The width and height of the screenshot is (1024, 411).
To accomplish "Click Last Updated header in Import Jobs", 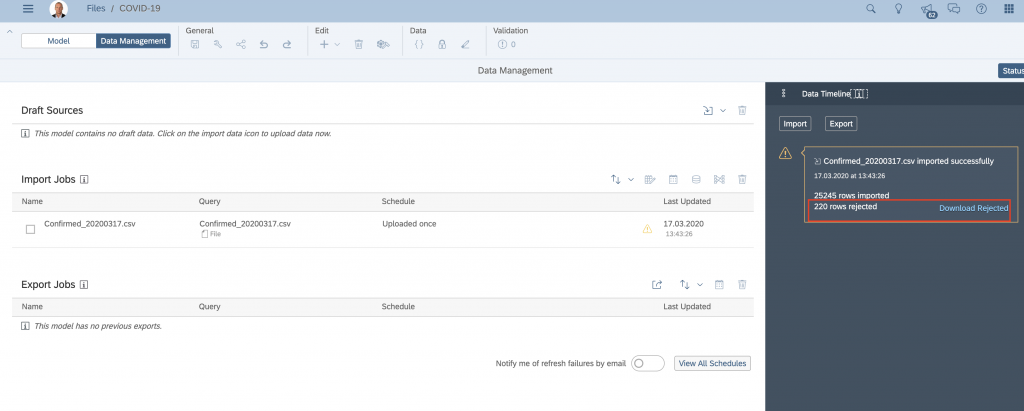I will 687,201.
